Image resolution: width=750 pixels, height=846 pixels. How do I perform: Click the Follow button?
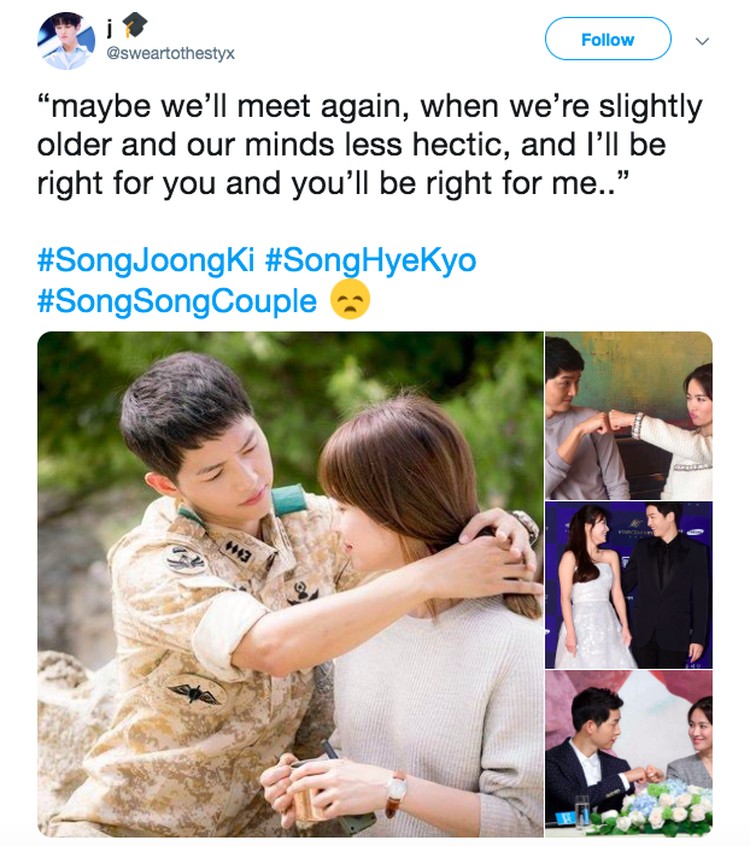click(x=608, y=39)
